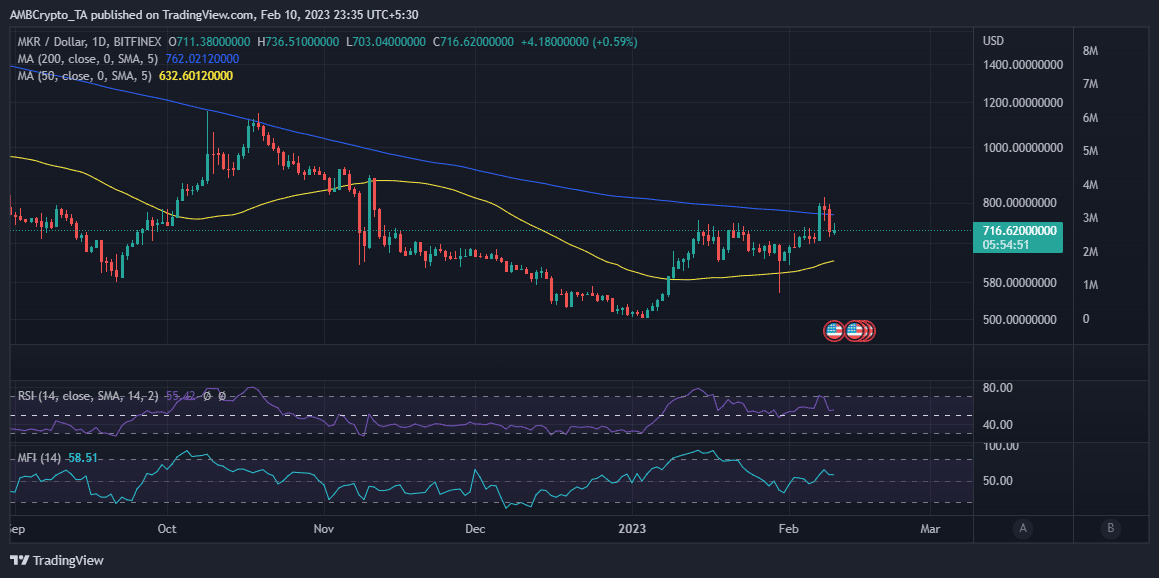Click the RSI (14) indicator legend
This screenshot has width=1159, height=578.
click(x=86, y=396)
